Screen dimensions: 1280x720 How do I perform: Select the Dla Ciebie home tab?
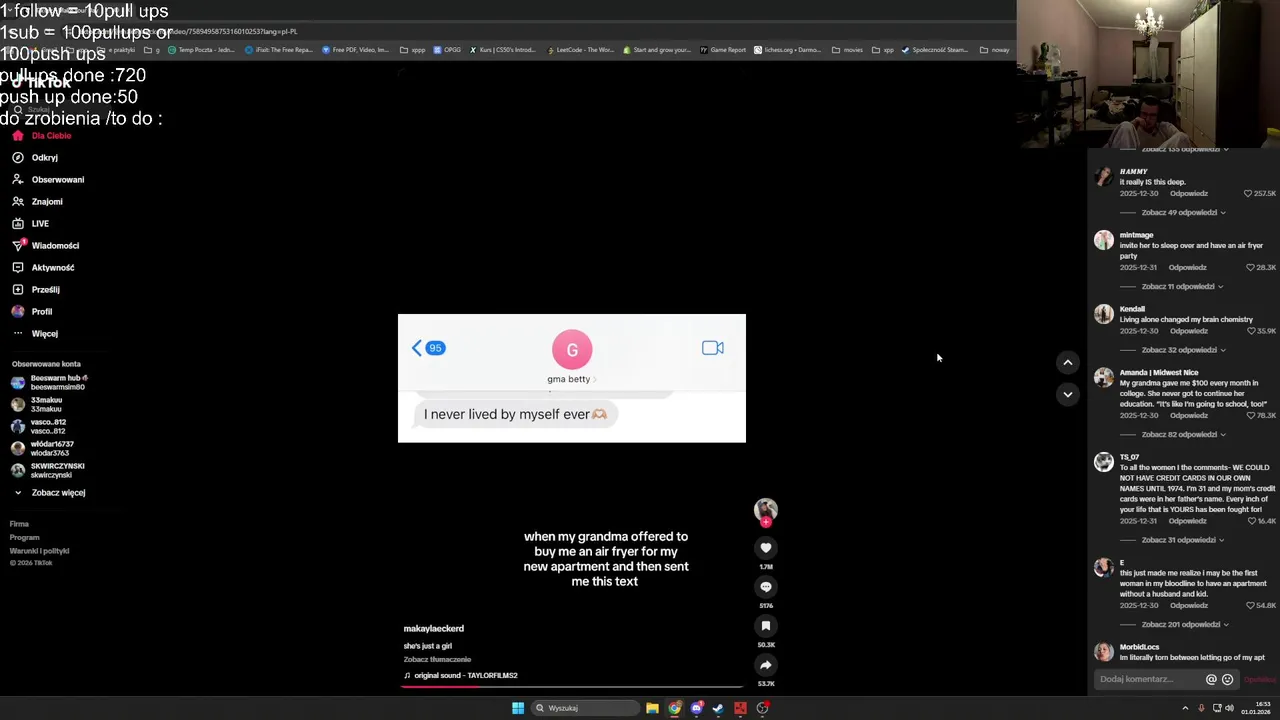[42, 136]
